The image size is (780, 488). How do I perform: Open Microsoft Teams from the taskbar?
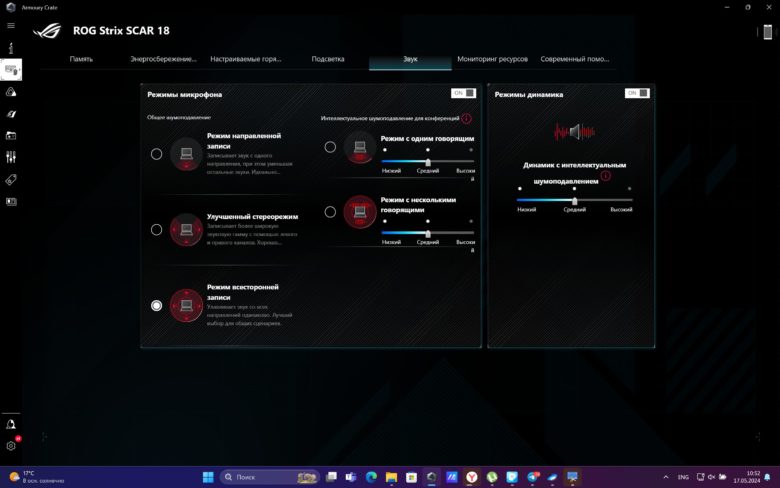[351, 477]
